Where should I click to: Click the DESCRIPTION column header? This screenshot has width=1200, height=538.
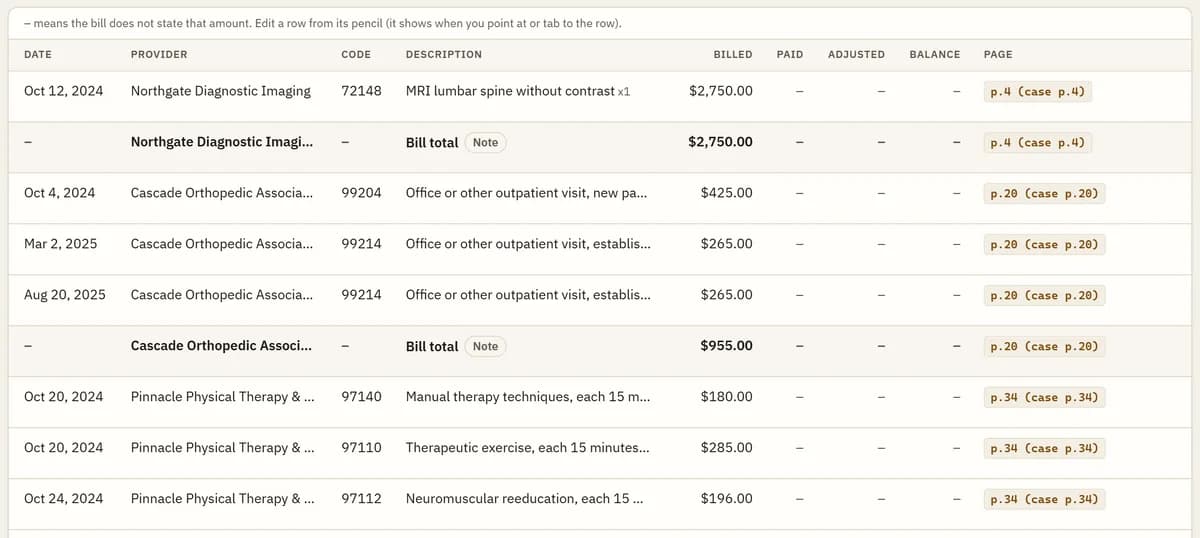[x=444, y=54]
